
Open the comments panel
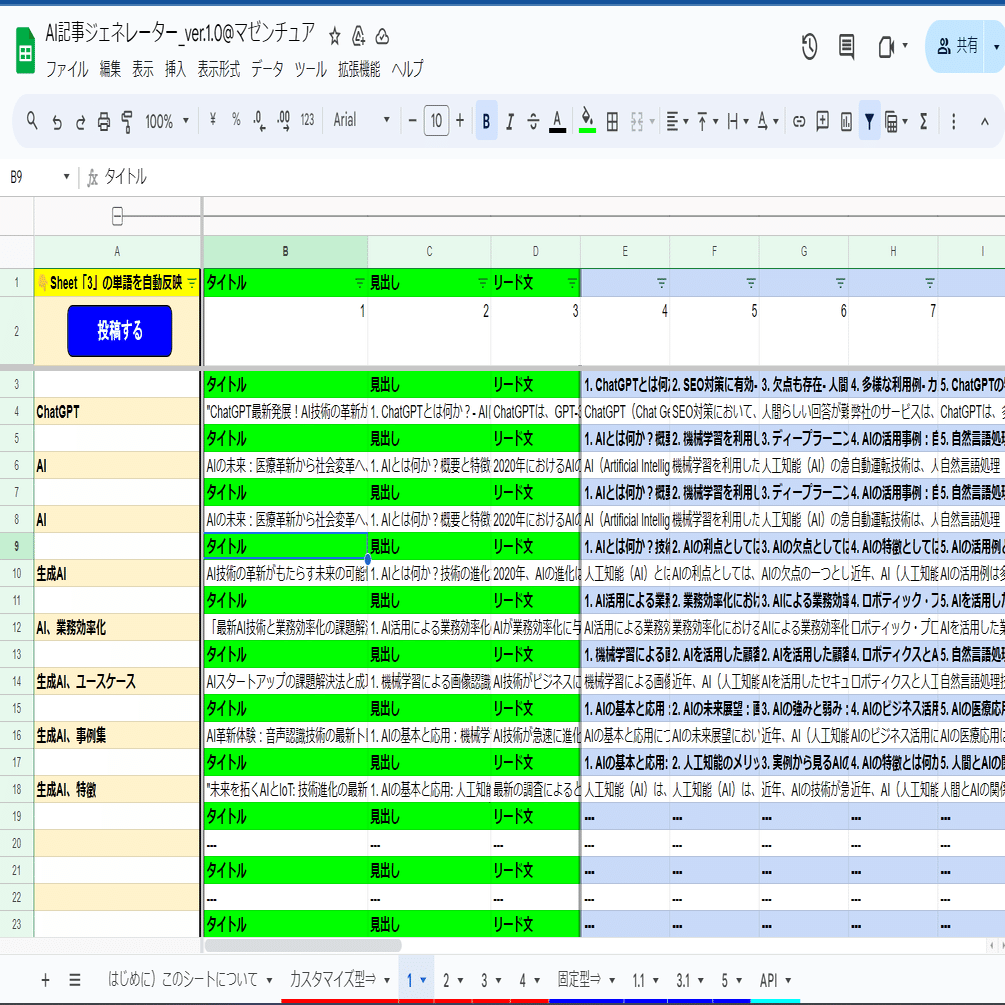847,47
